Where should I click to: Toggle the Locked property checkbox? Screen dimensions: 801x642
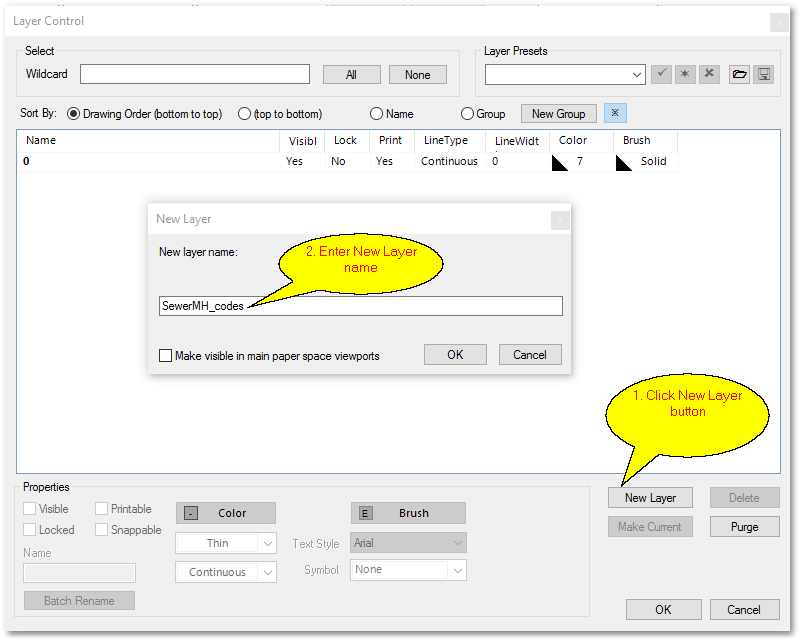[30, 530]
